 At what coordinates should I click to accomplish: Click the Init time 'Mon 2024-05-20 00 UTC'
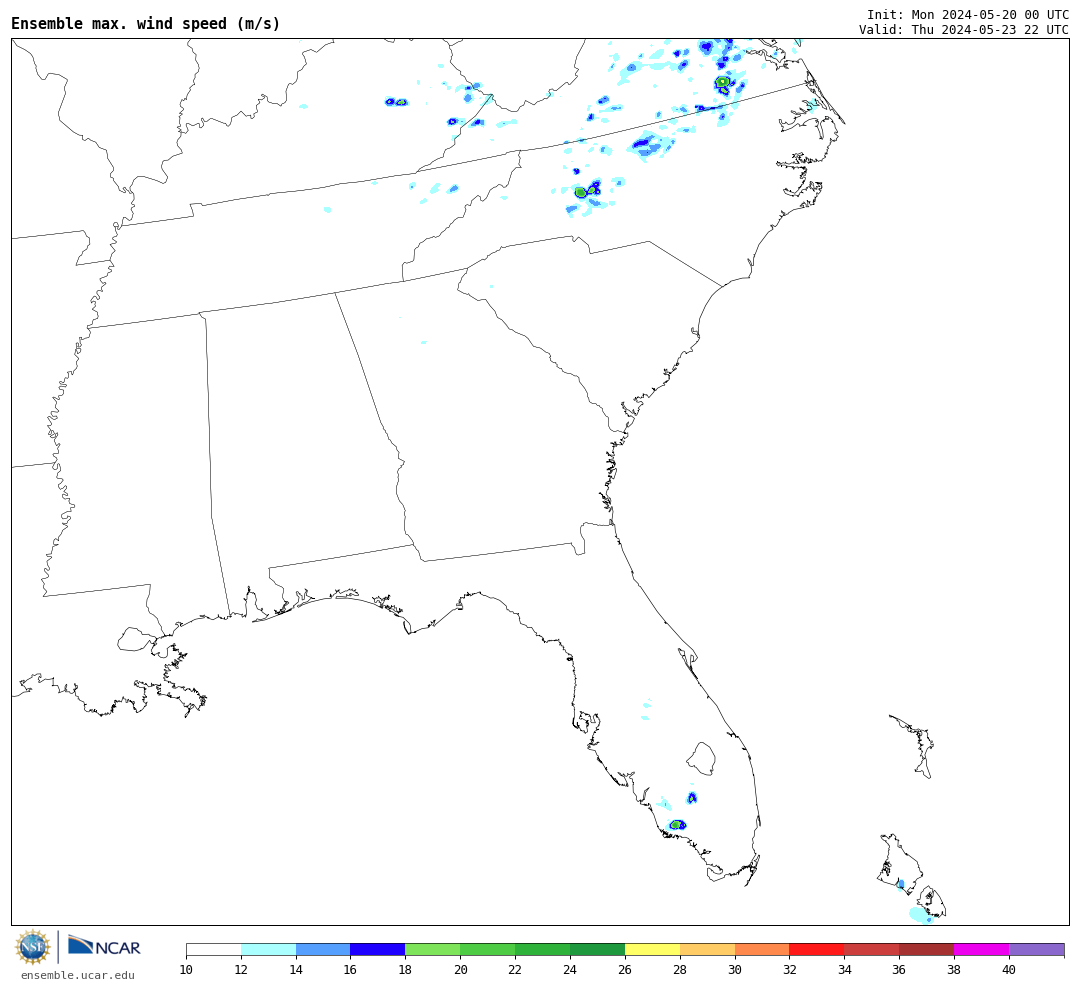[990, 14]
